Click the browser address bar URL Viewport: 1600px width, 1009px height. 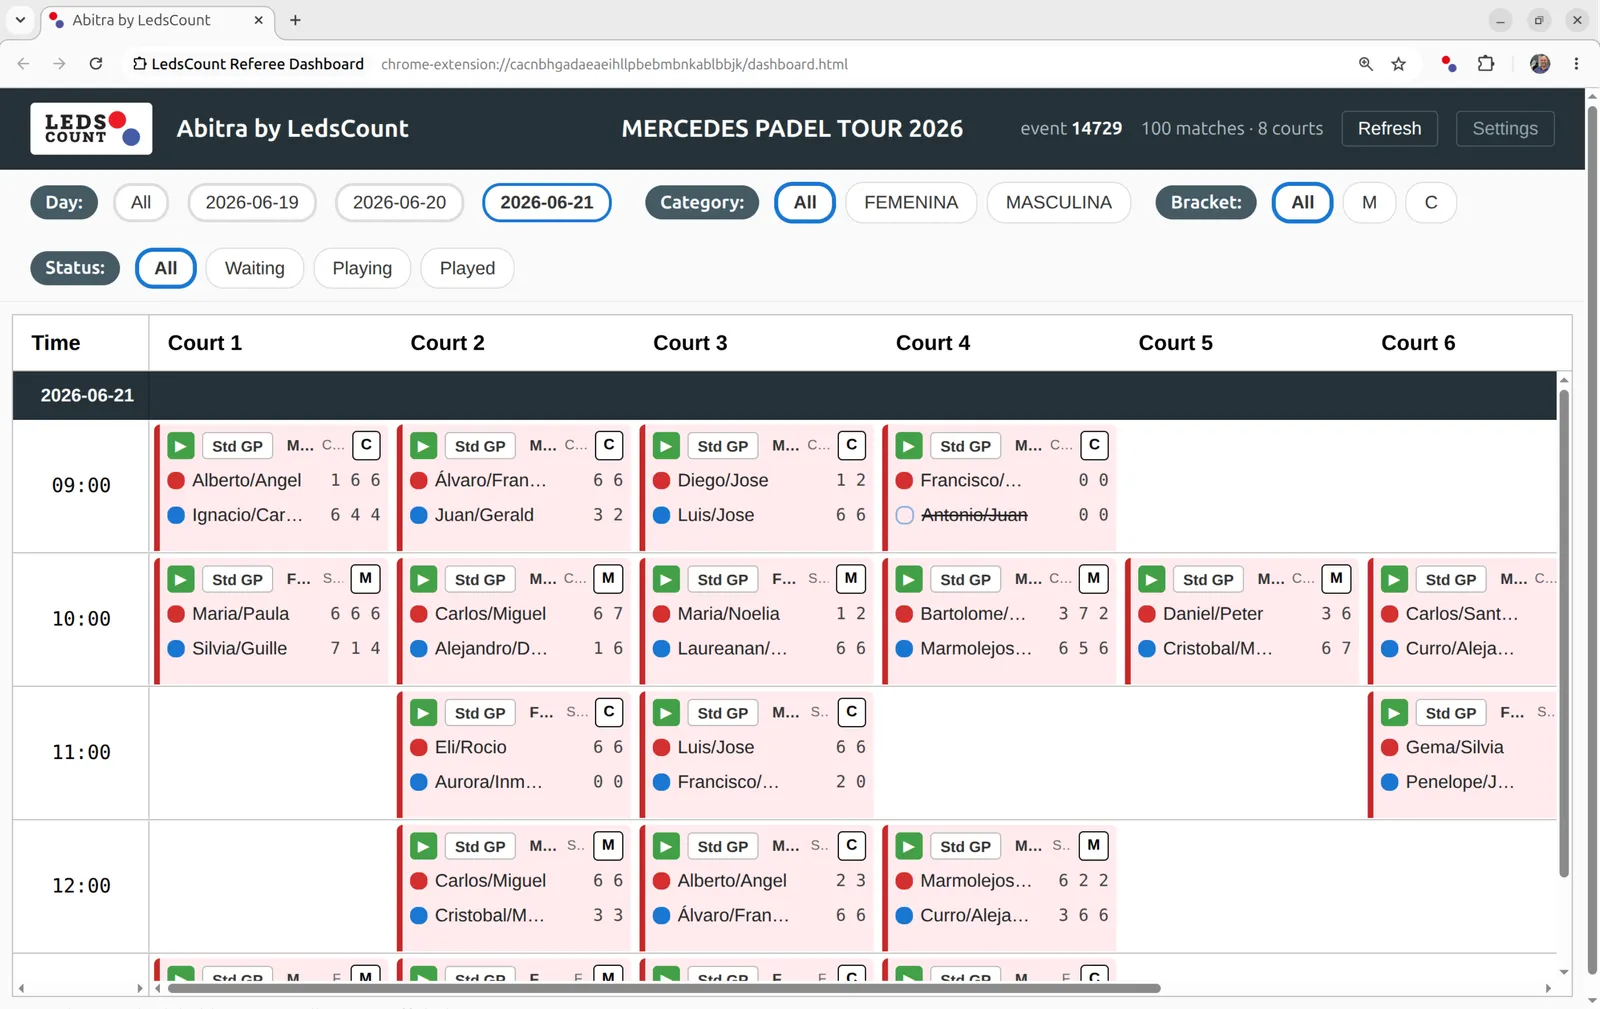pyautogui.click(x=614, y=64)
